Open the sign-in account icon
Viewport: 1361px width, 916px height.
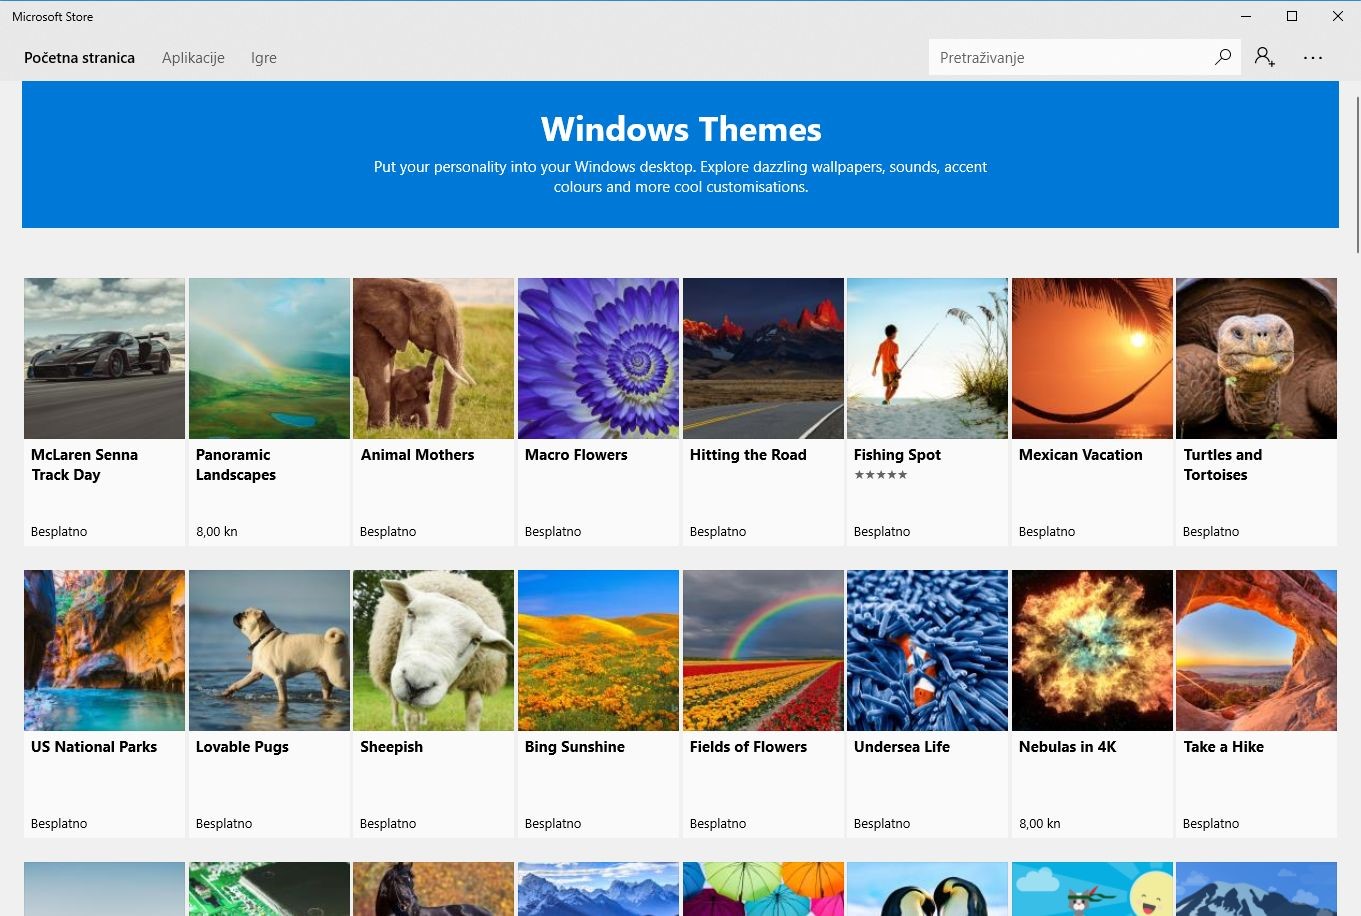pos(1265,57)
